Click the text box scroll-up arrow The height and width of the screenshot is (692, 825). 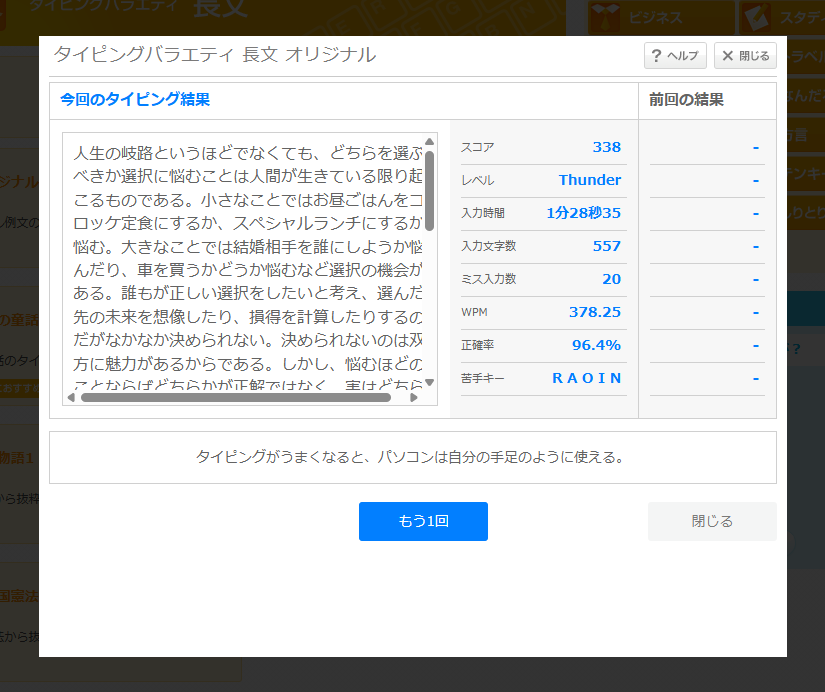click(429, 141)
